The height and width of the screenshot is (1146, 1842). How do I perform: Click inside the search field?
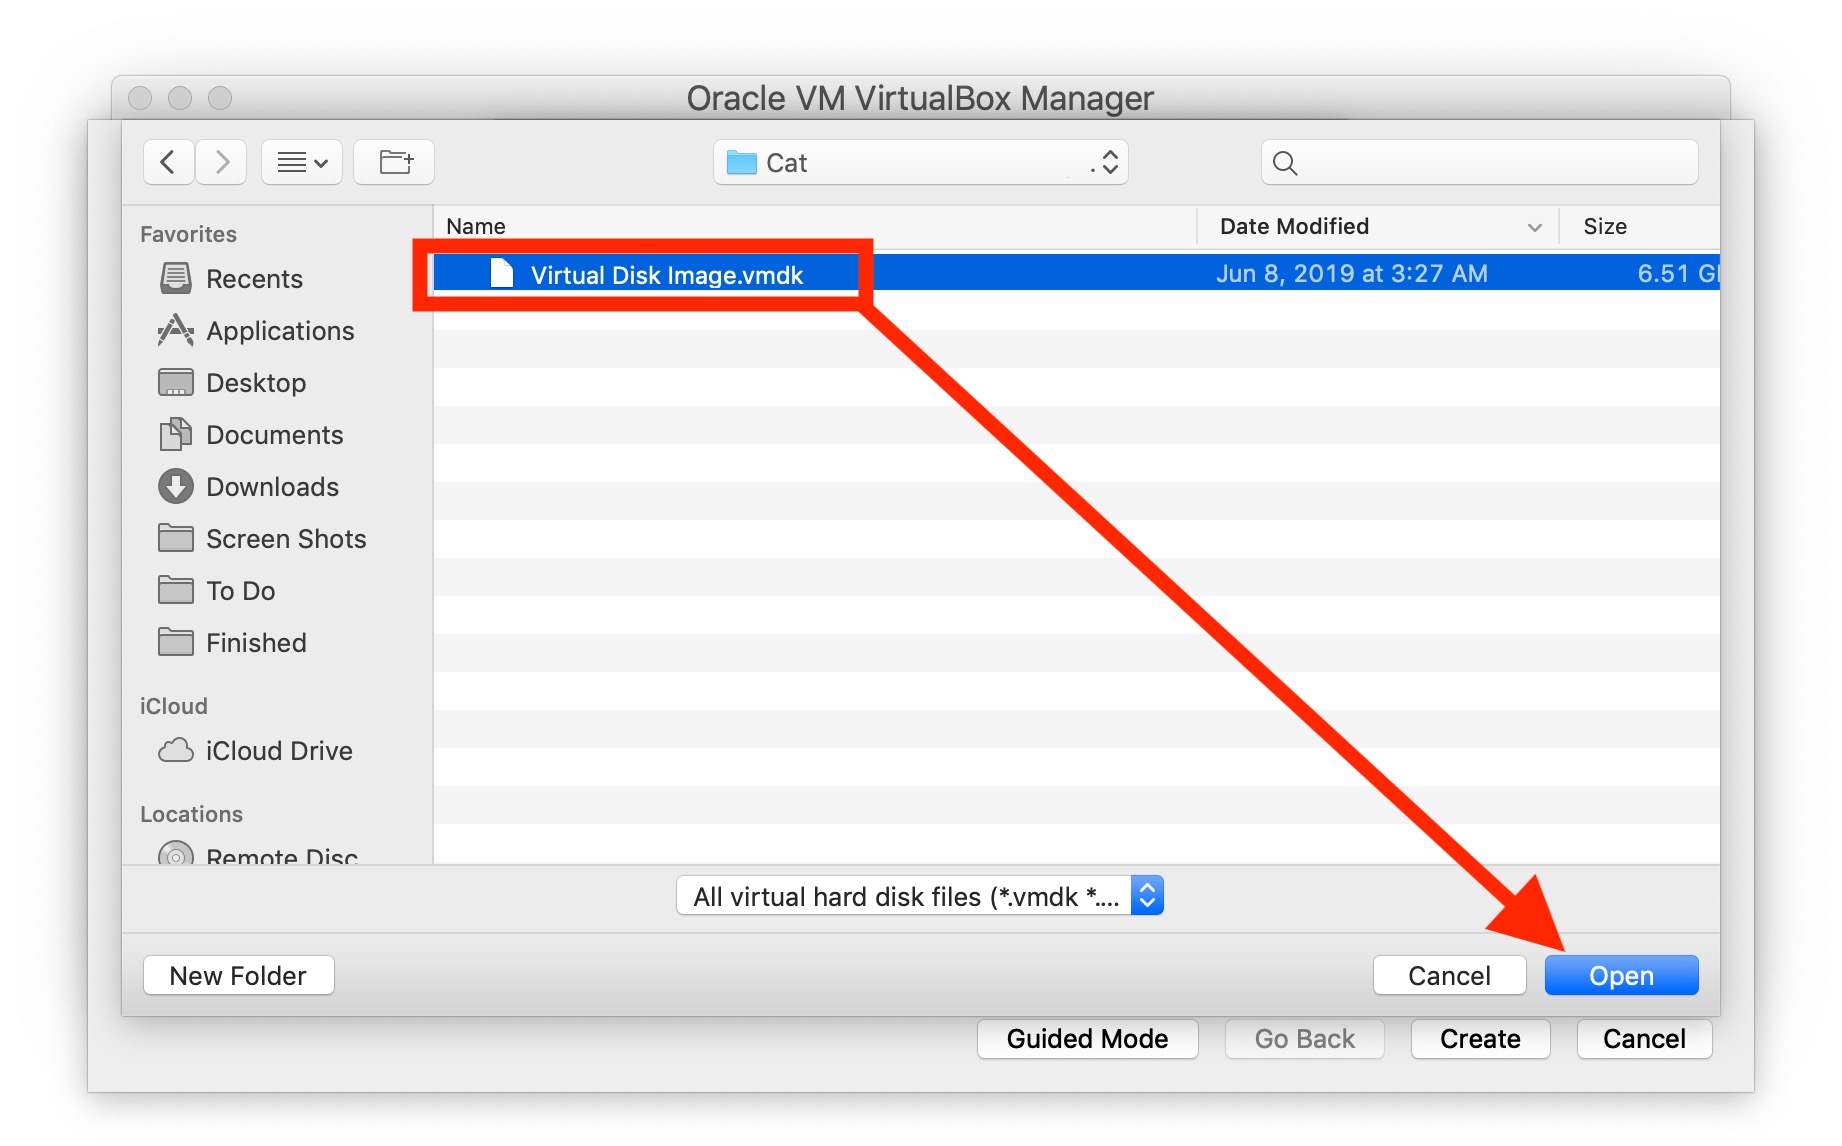tap(1477, 161)
